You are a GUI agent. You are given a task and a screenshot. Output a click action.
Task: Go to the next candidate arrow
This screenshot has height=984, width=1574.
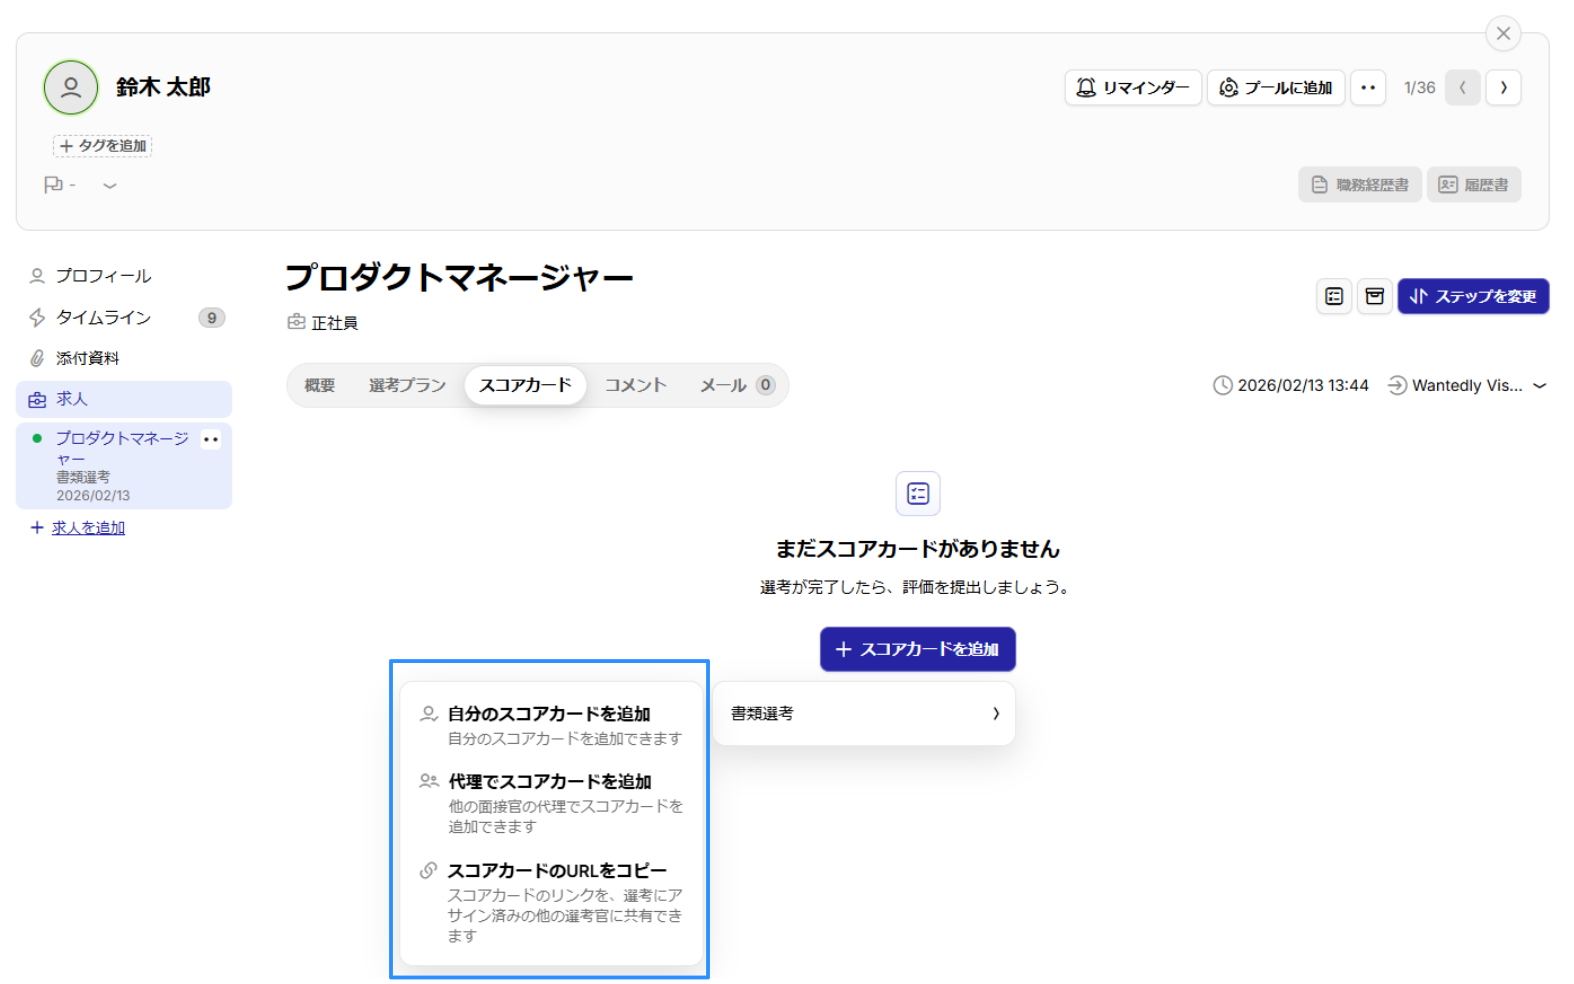point(1502,88)
